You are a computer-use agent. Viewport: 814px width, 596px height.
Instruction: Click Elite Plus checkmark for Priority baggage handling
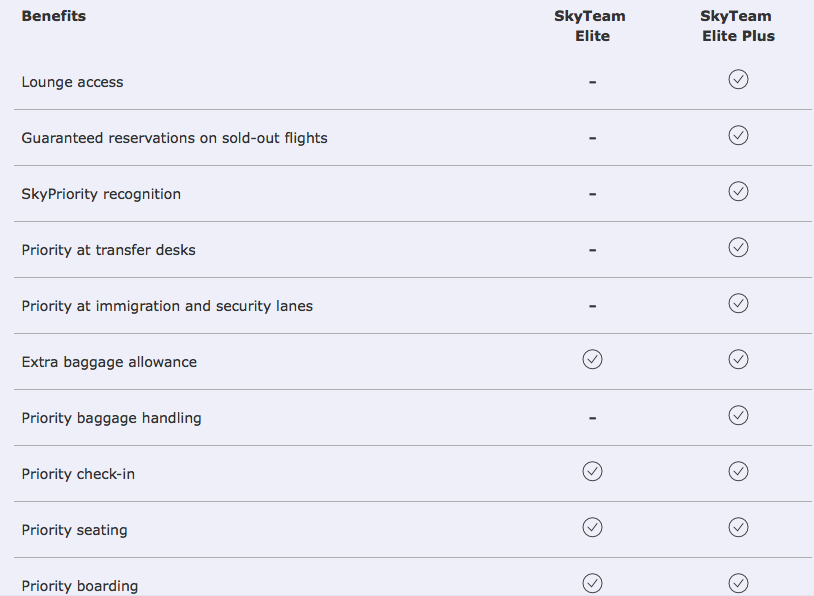pyautogui.click(x=738, y=415)
